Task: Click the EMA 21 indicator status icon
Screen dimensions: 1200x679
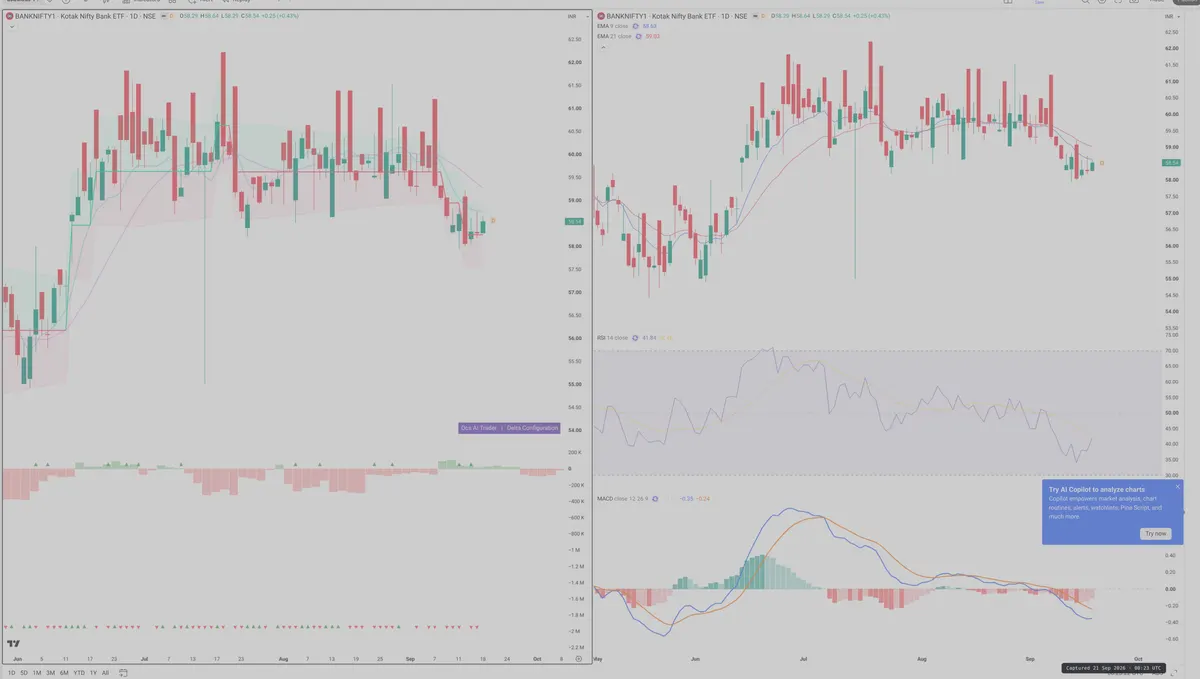Action: point(639,37)
